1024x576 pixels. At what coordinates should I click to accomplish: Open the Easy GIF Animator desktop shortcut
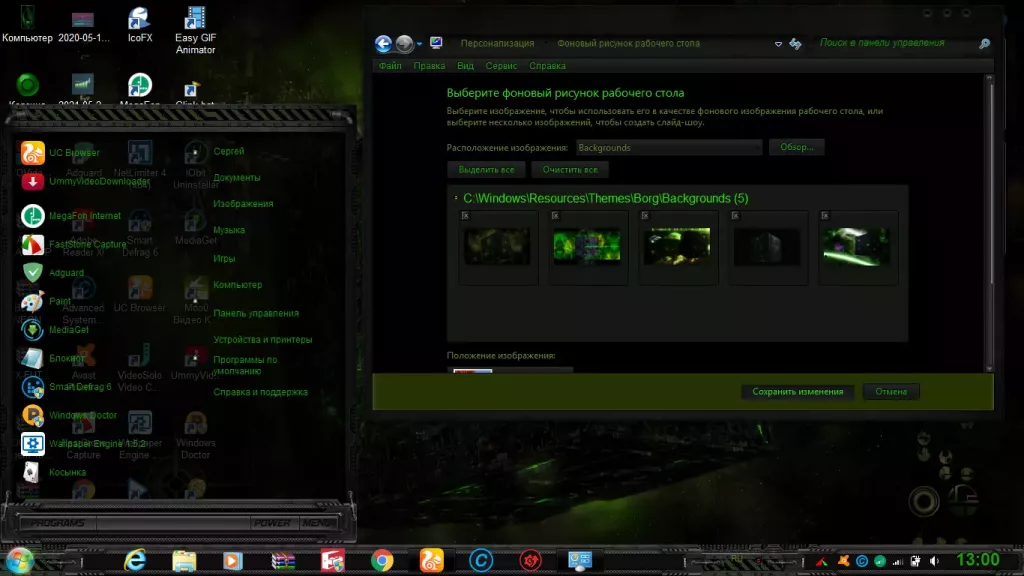(x=195, y=30)
